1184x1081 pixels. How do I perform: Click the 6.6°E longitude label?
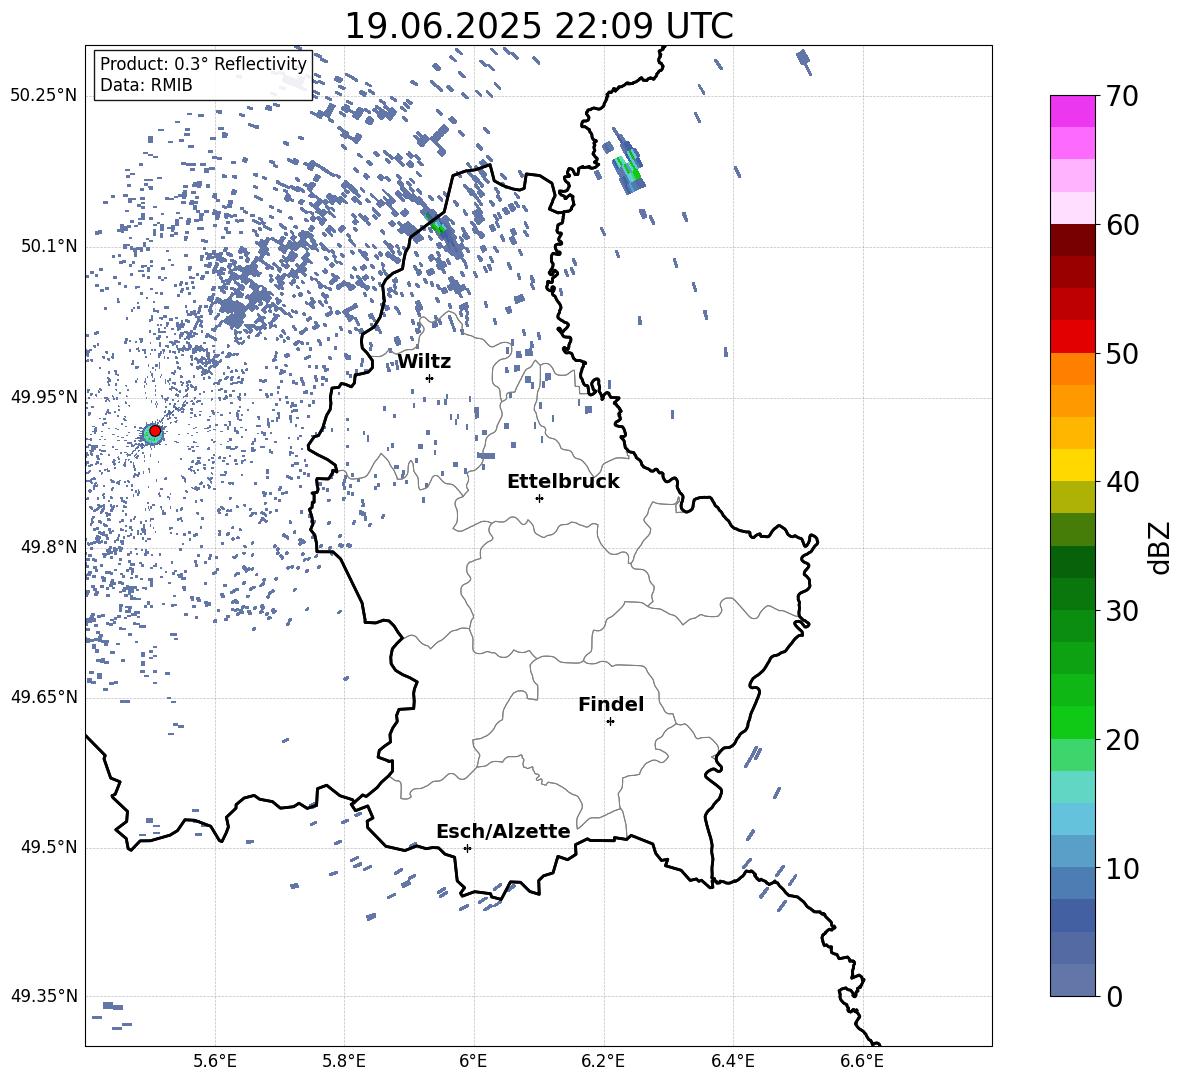862,1061
